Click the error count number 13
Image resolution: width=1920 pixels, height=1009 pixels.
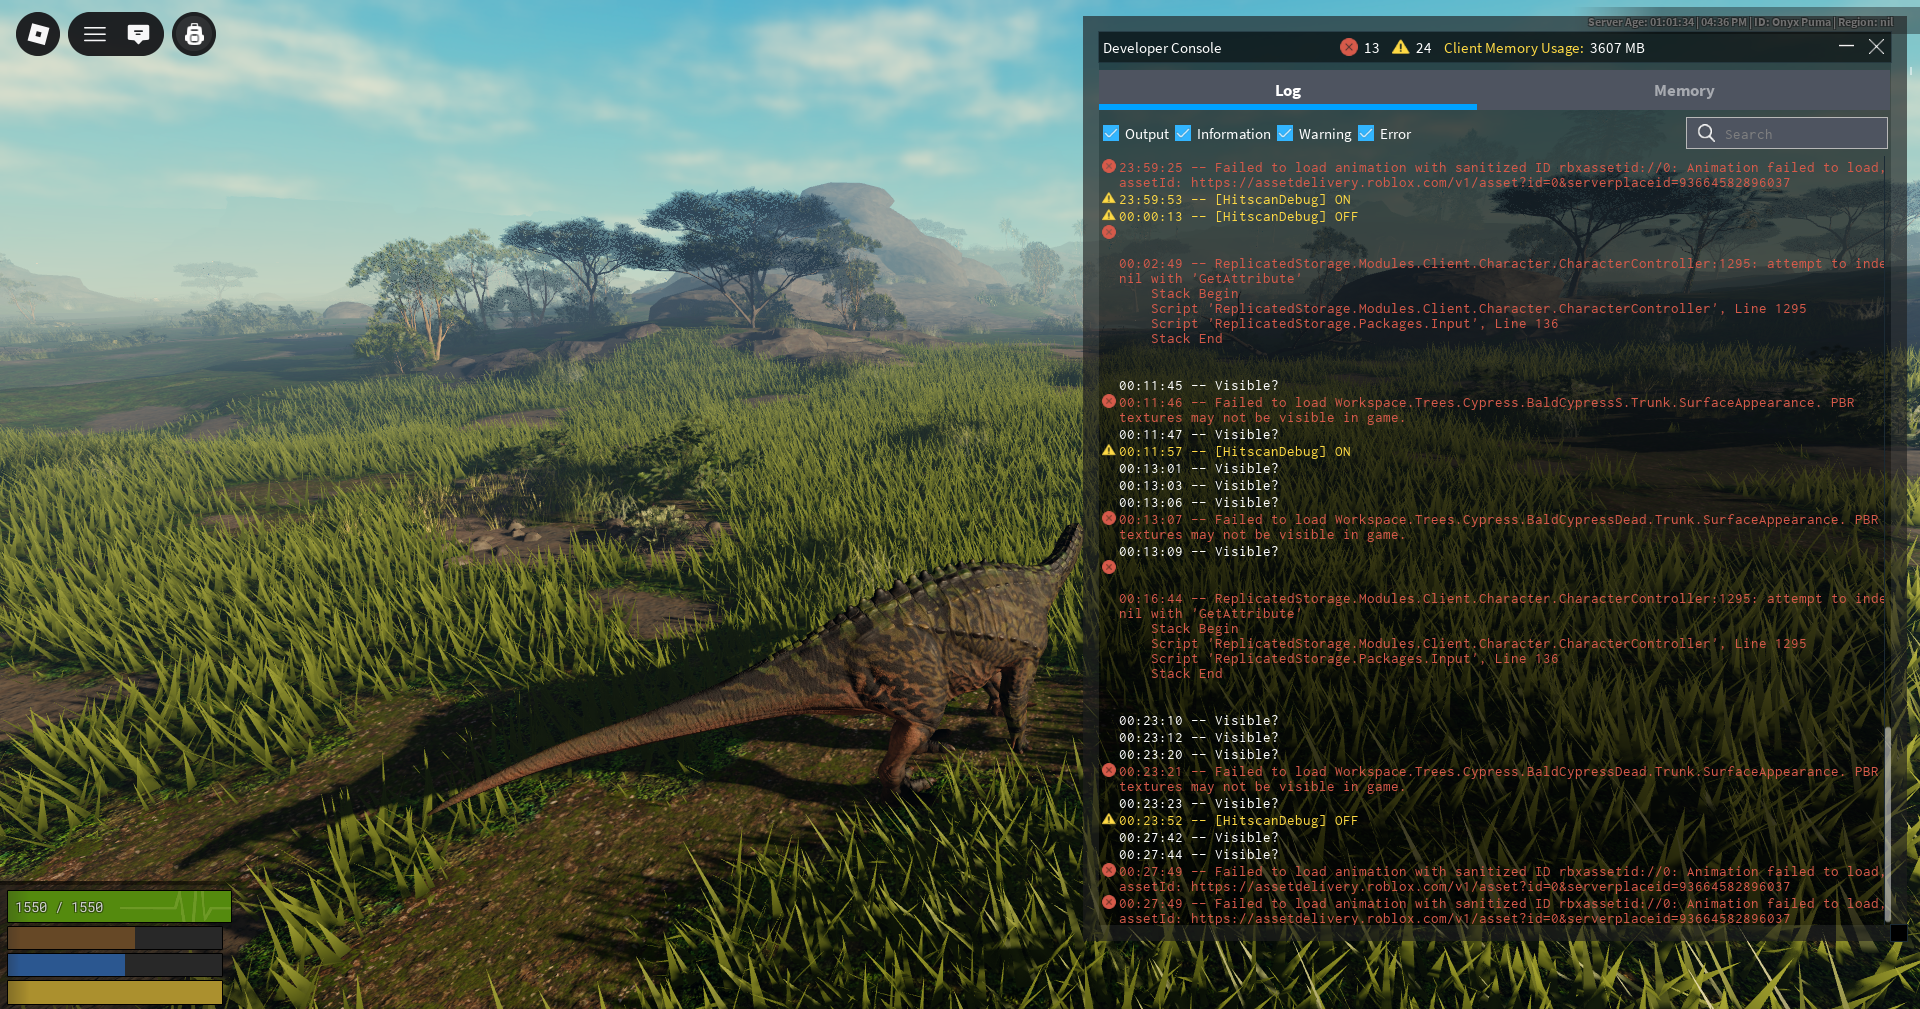tap(1371, 48)
